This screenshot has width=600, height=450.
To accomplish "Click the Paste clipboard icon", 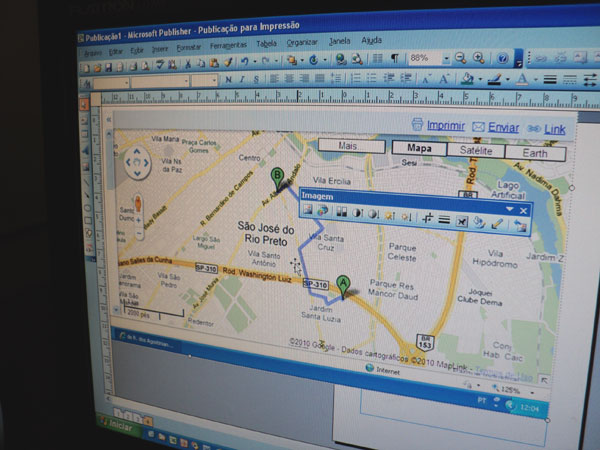I will [214, 63].
